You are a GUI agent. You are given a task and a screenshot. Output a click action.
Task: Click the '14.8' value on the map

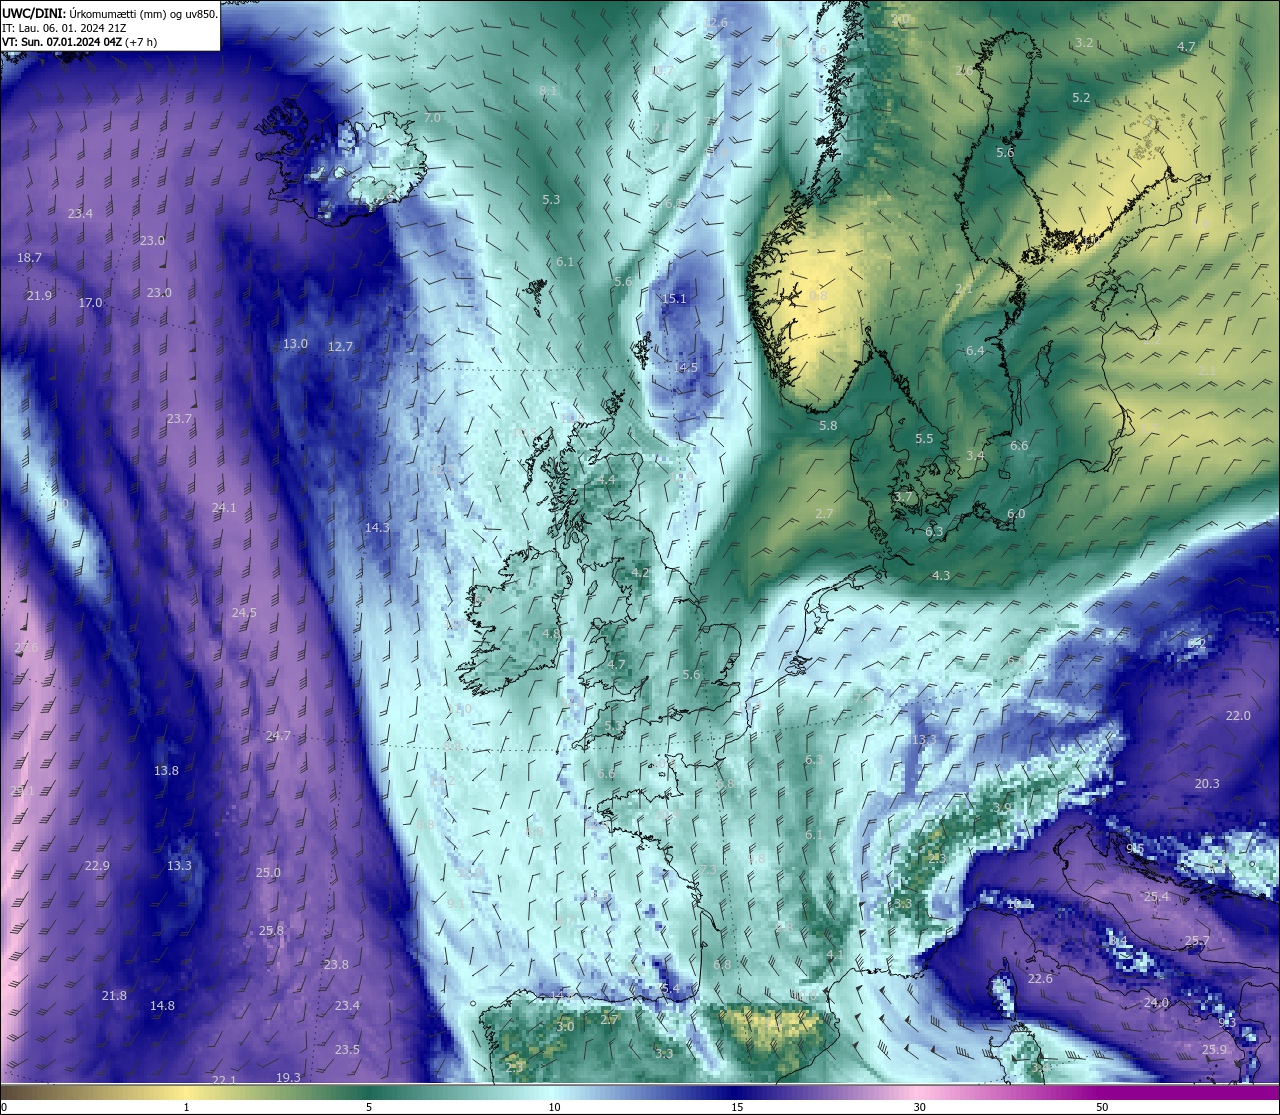point(162,1006)
